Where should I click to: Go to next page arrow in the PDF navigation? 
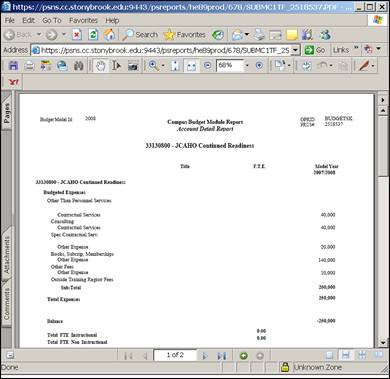205,356
